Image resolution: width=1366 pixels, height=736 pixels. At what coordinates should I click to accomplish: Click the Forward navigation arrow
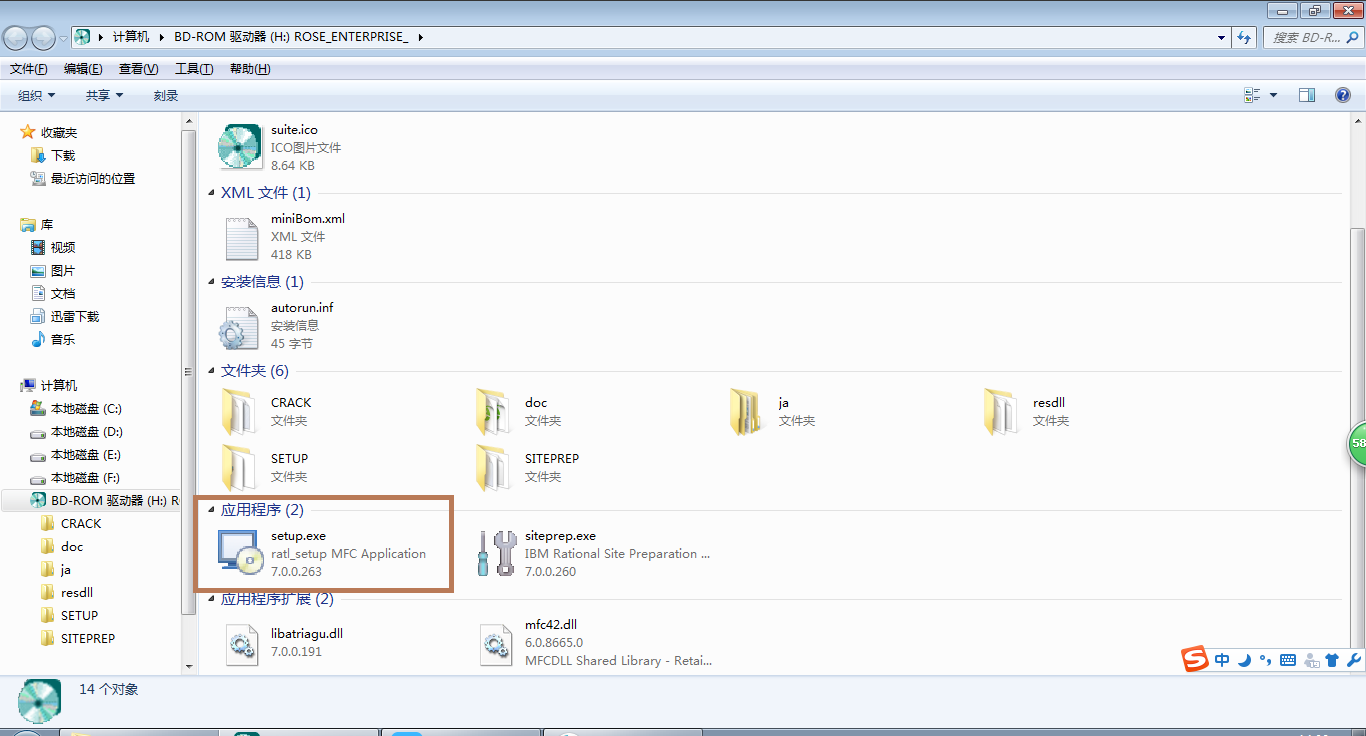(x=44, y=38)
